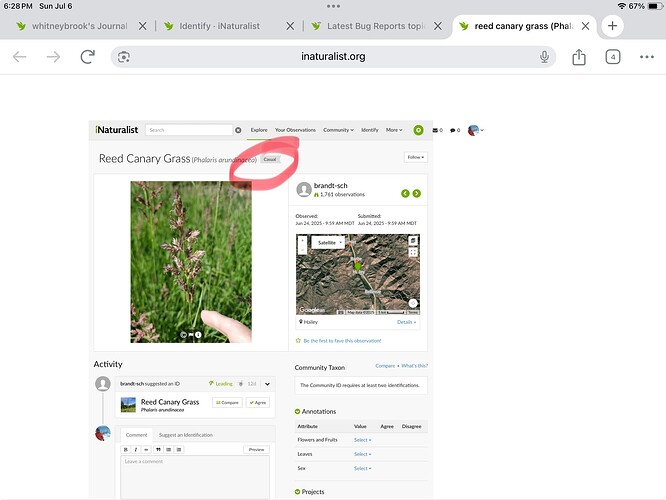
Task: Go to previous observation with green left arrow
Action: (x=405, y=193)
